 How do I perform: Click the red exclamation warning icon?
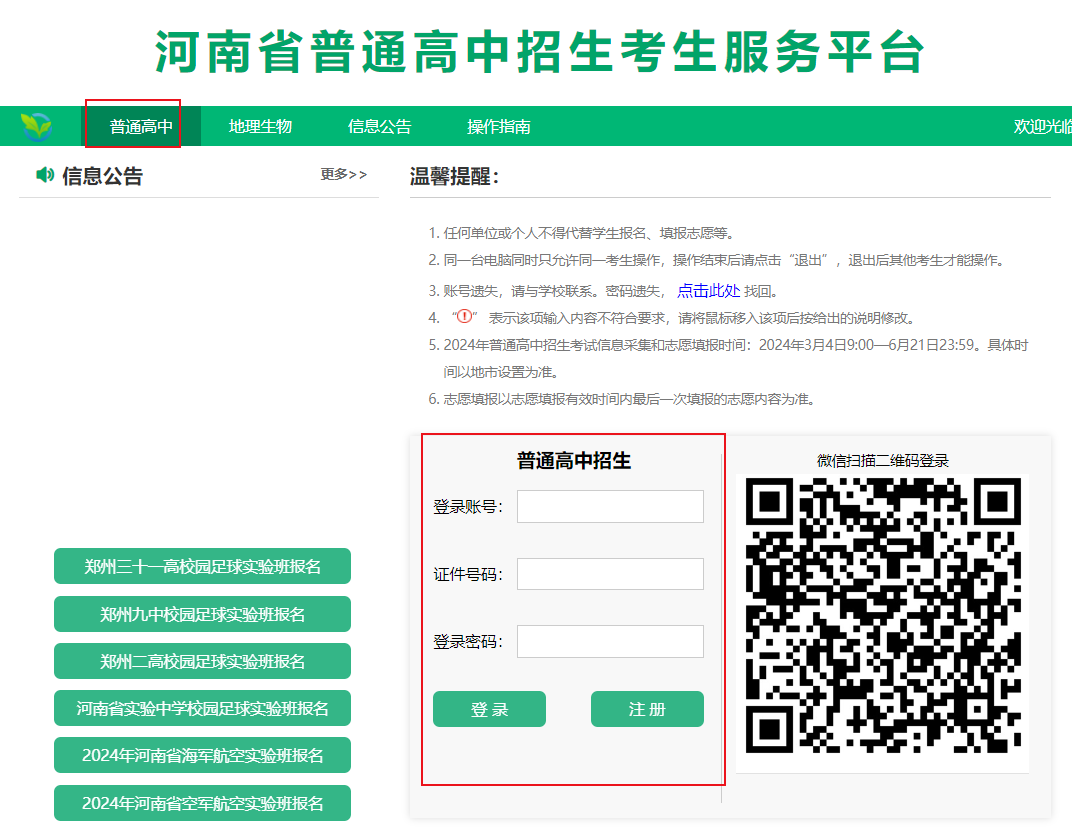click(463, 316)
